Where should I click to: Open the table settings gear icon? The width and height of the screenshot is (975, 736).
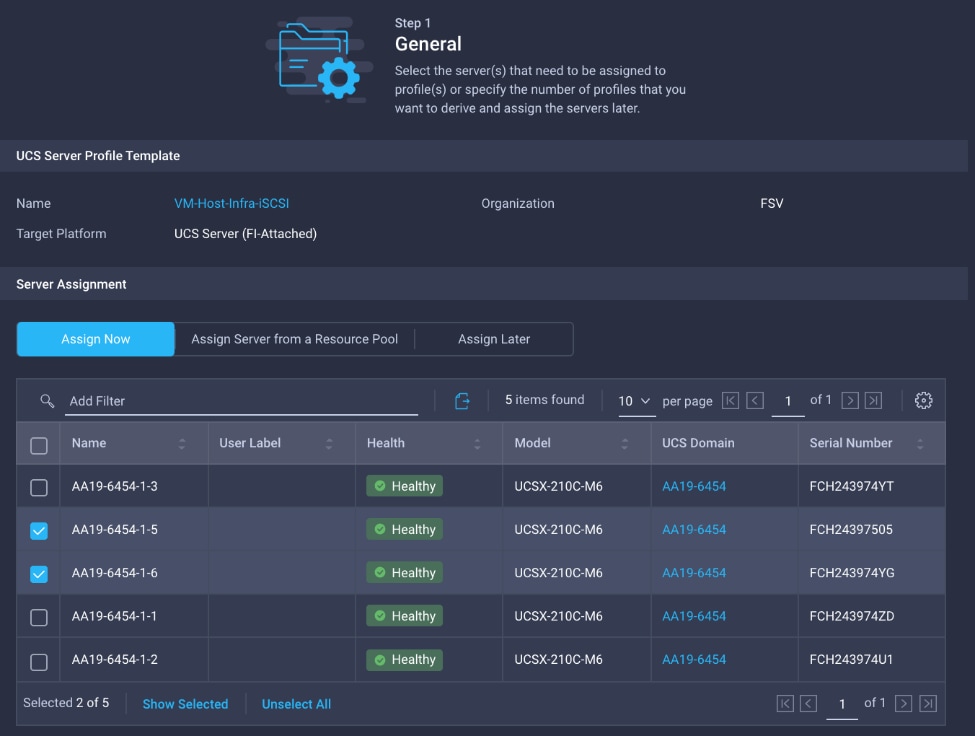(x=923, y=400)
